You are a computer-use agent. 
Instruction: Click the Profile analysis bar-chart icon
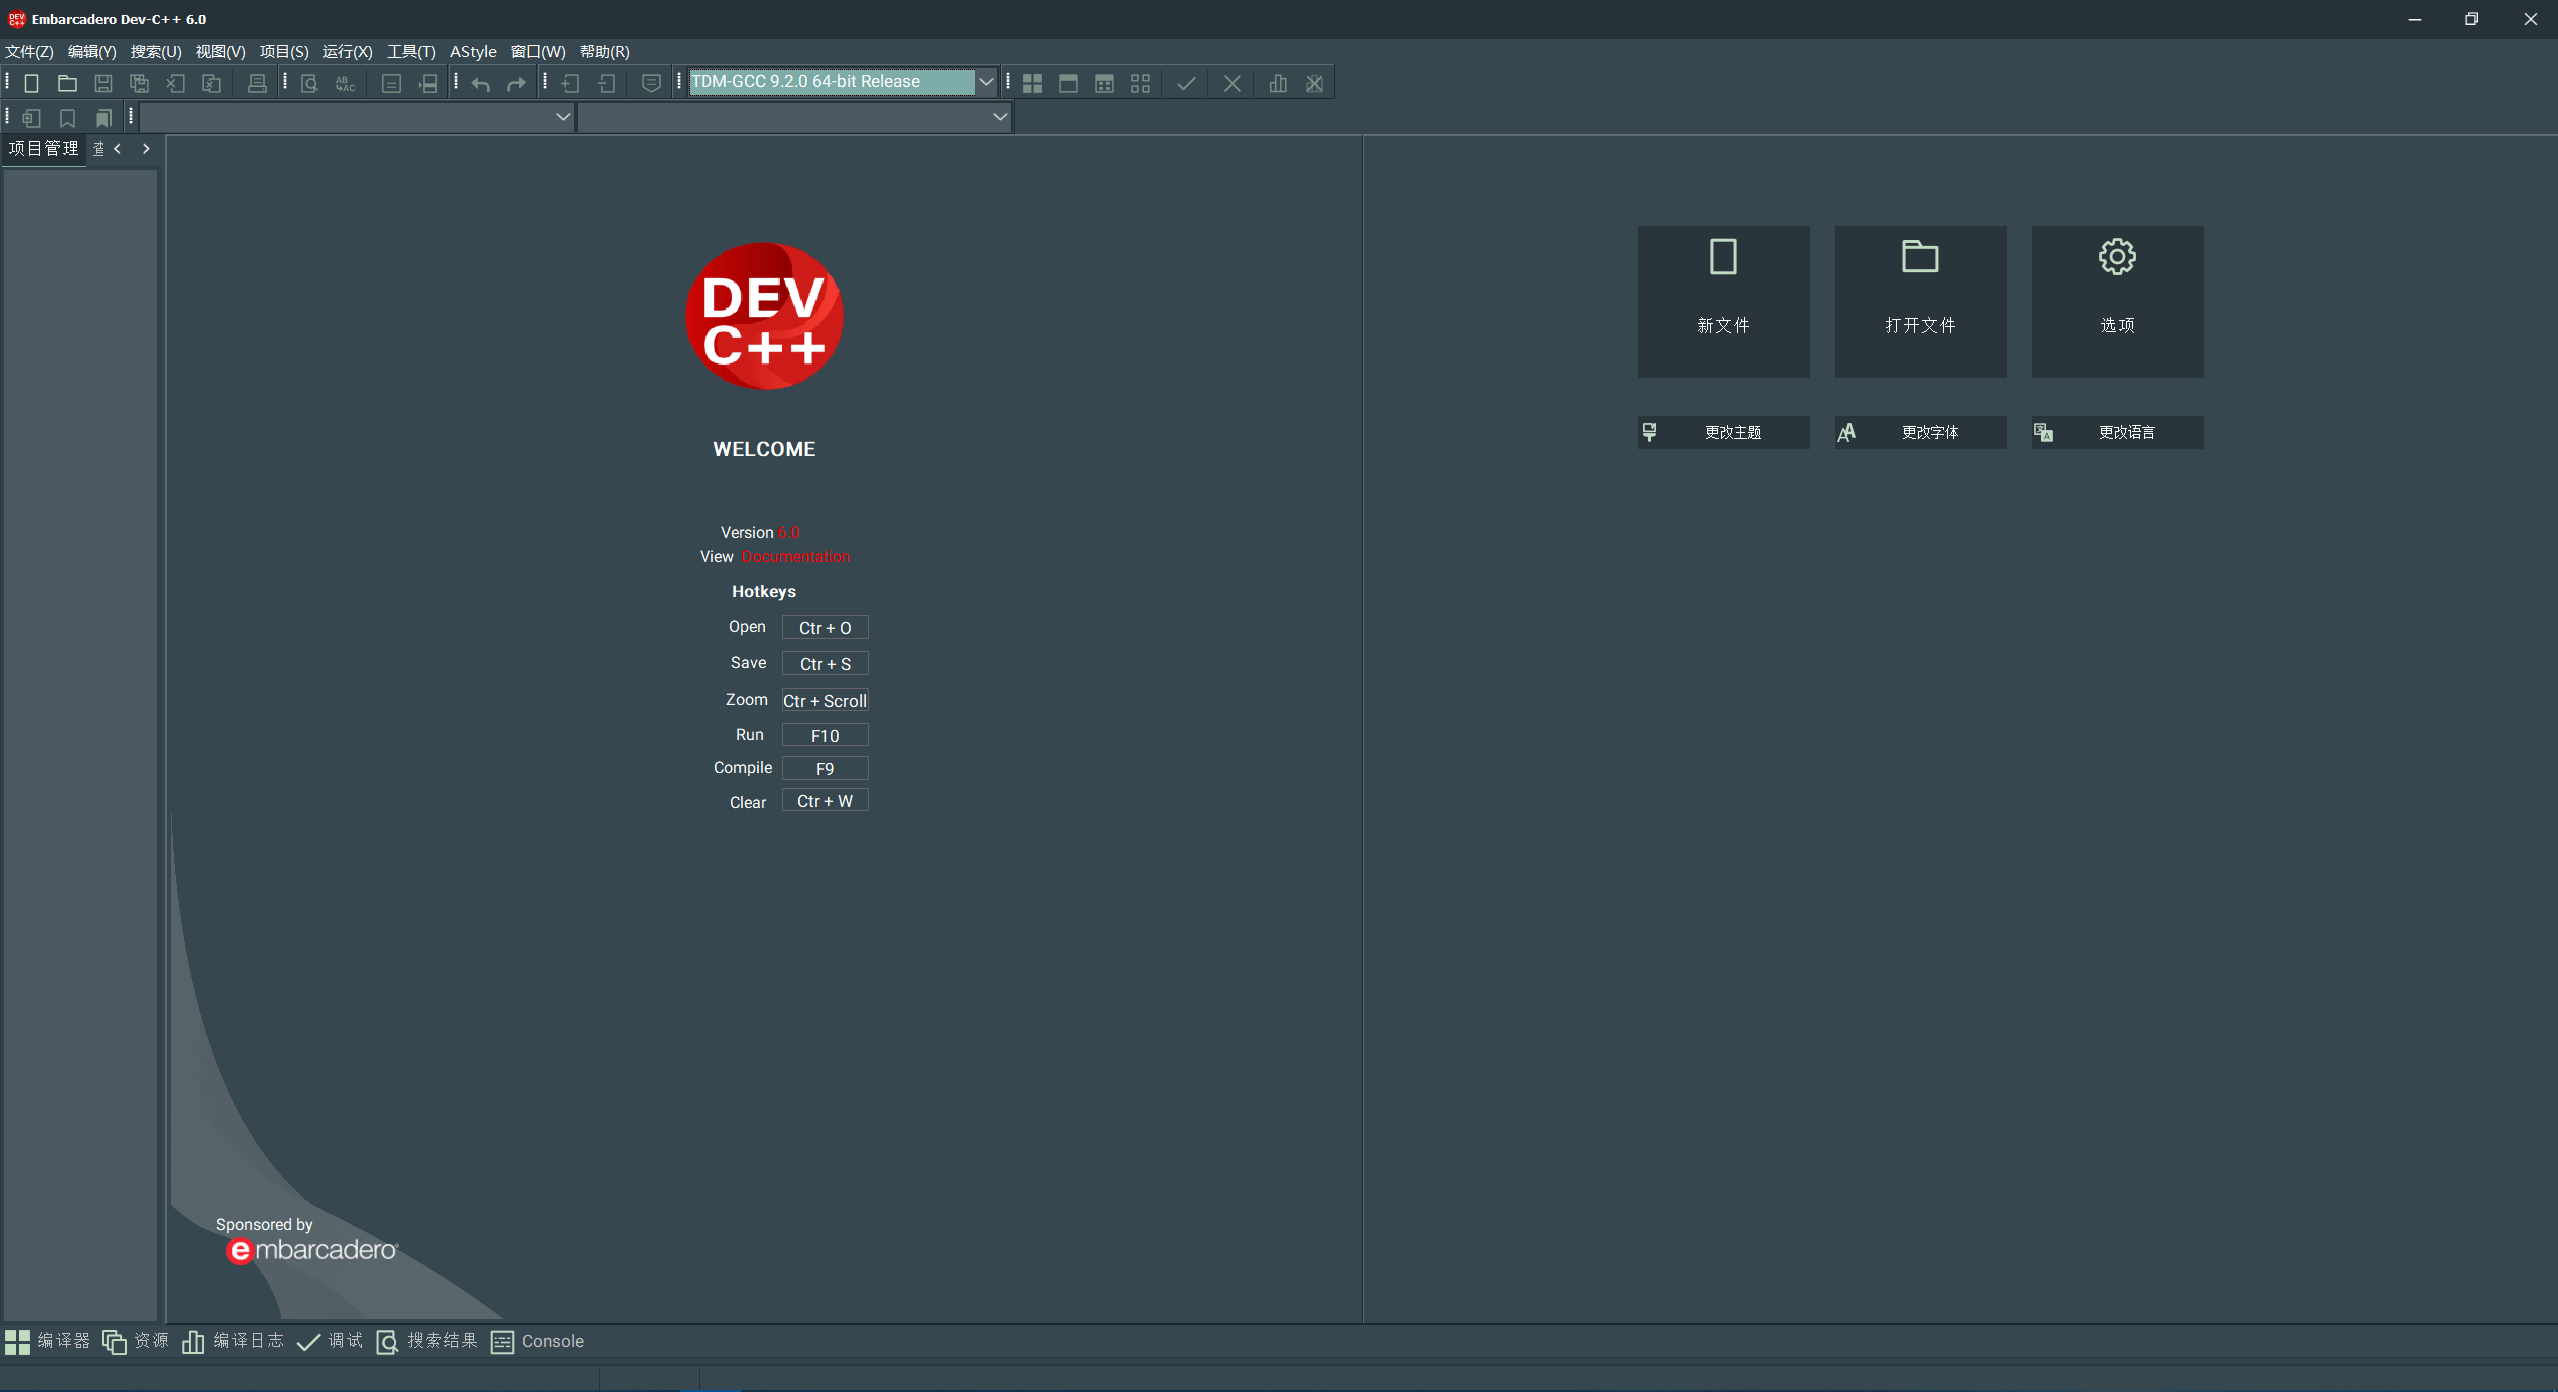coord(1278,83)
